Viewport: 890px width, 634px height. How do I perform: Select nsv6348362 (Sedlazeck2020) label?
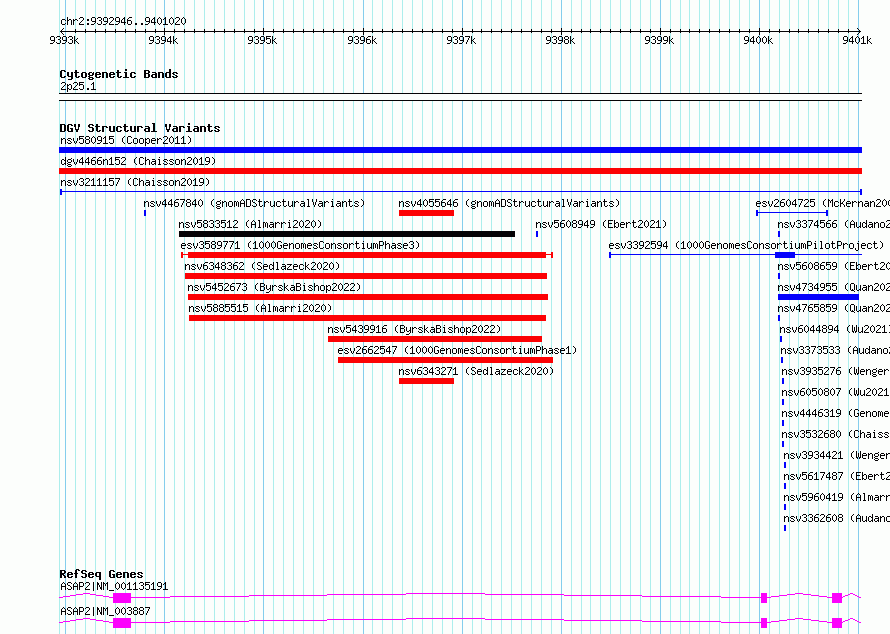pyautogui.click(x=262, y=266)
